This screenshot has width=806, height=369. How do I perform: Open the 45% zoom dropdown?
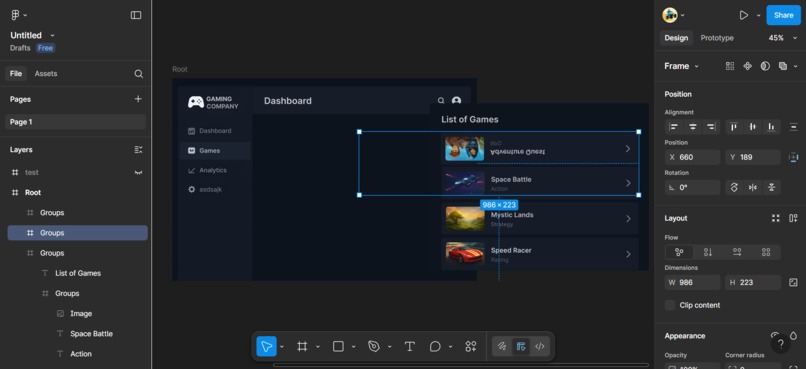click(x=783, y=38)
